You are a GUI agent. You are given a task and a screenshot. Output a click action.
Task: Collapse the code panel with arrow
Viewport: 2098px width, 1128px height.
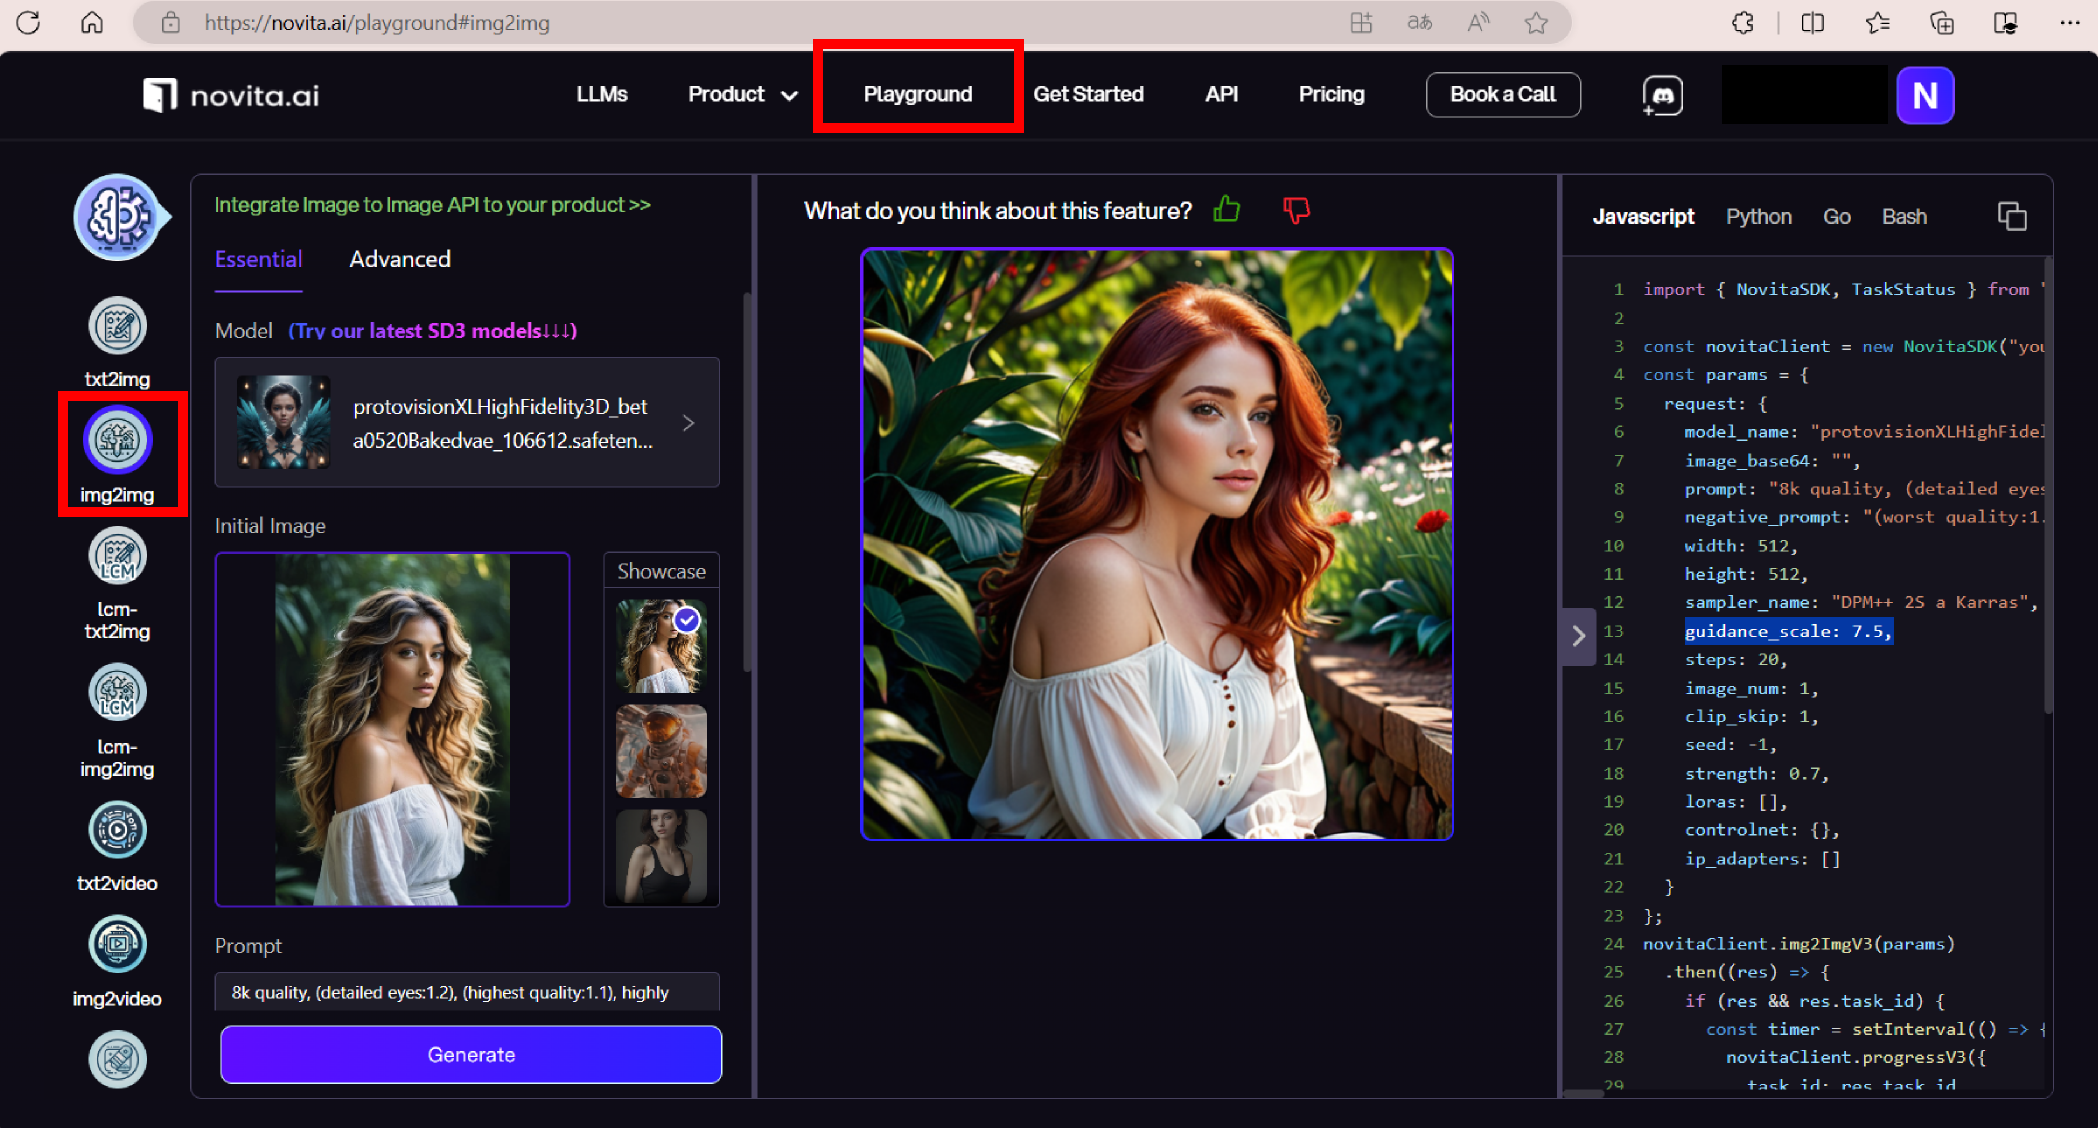click(x=1578, y=636)
